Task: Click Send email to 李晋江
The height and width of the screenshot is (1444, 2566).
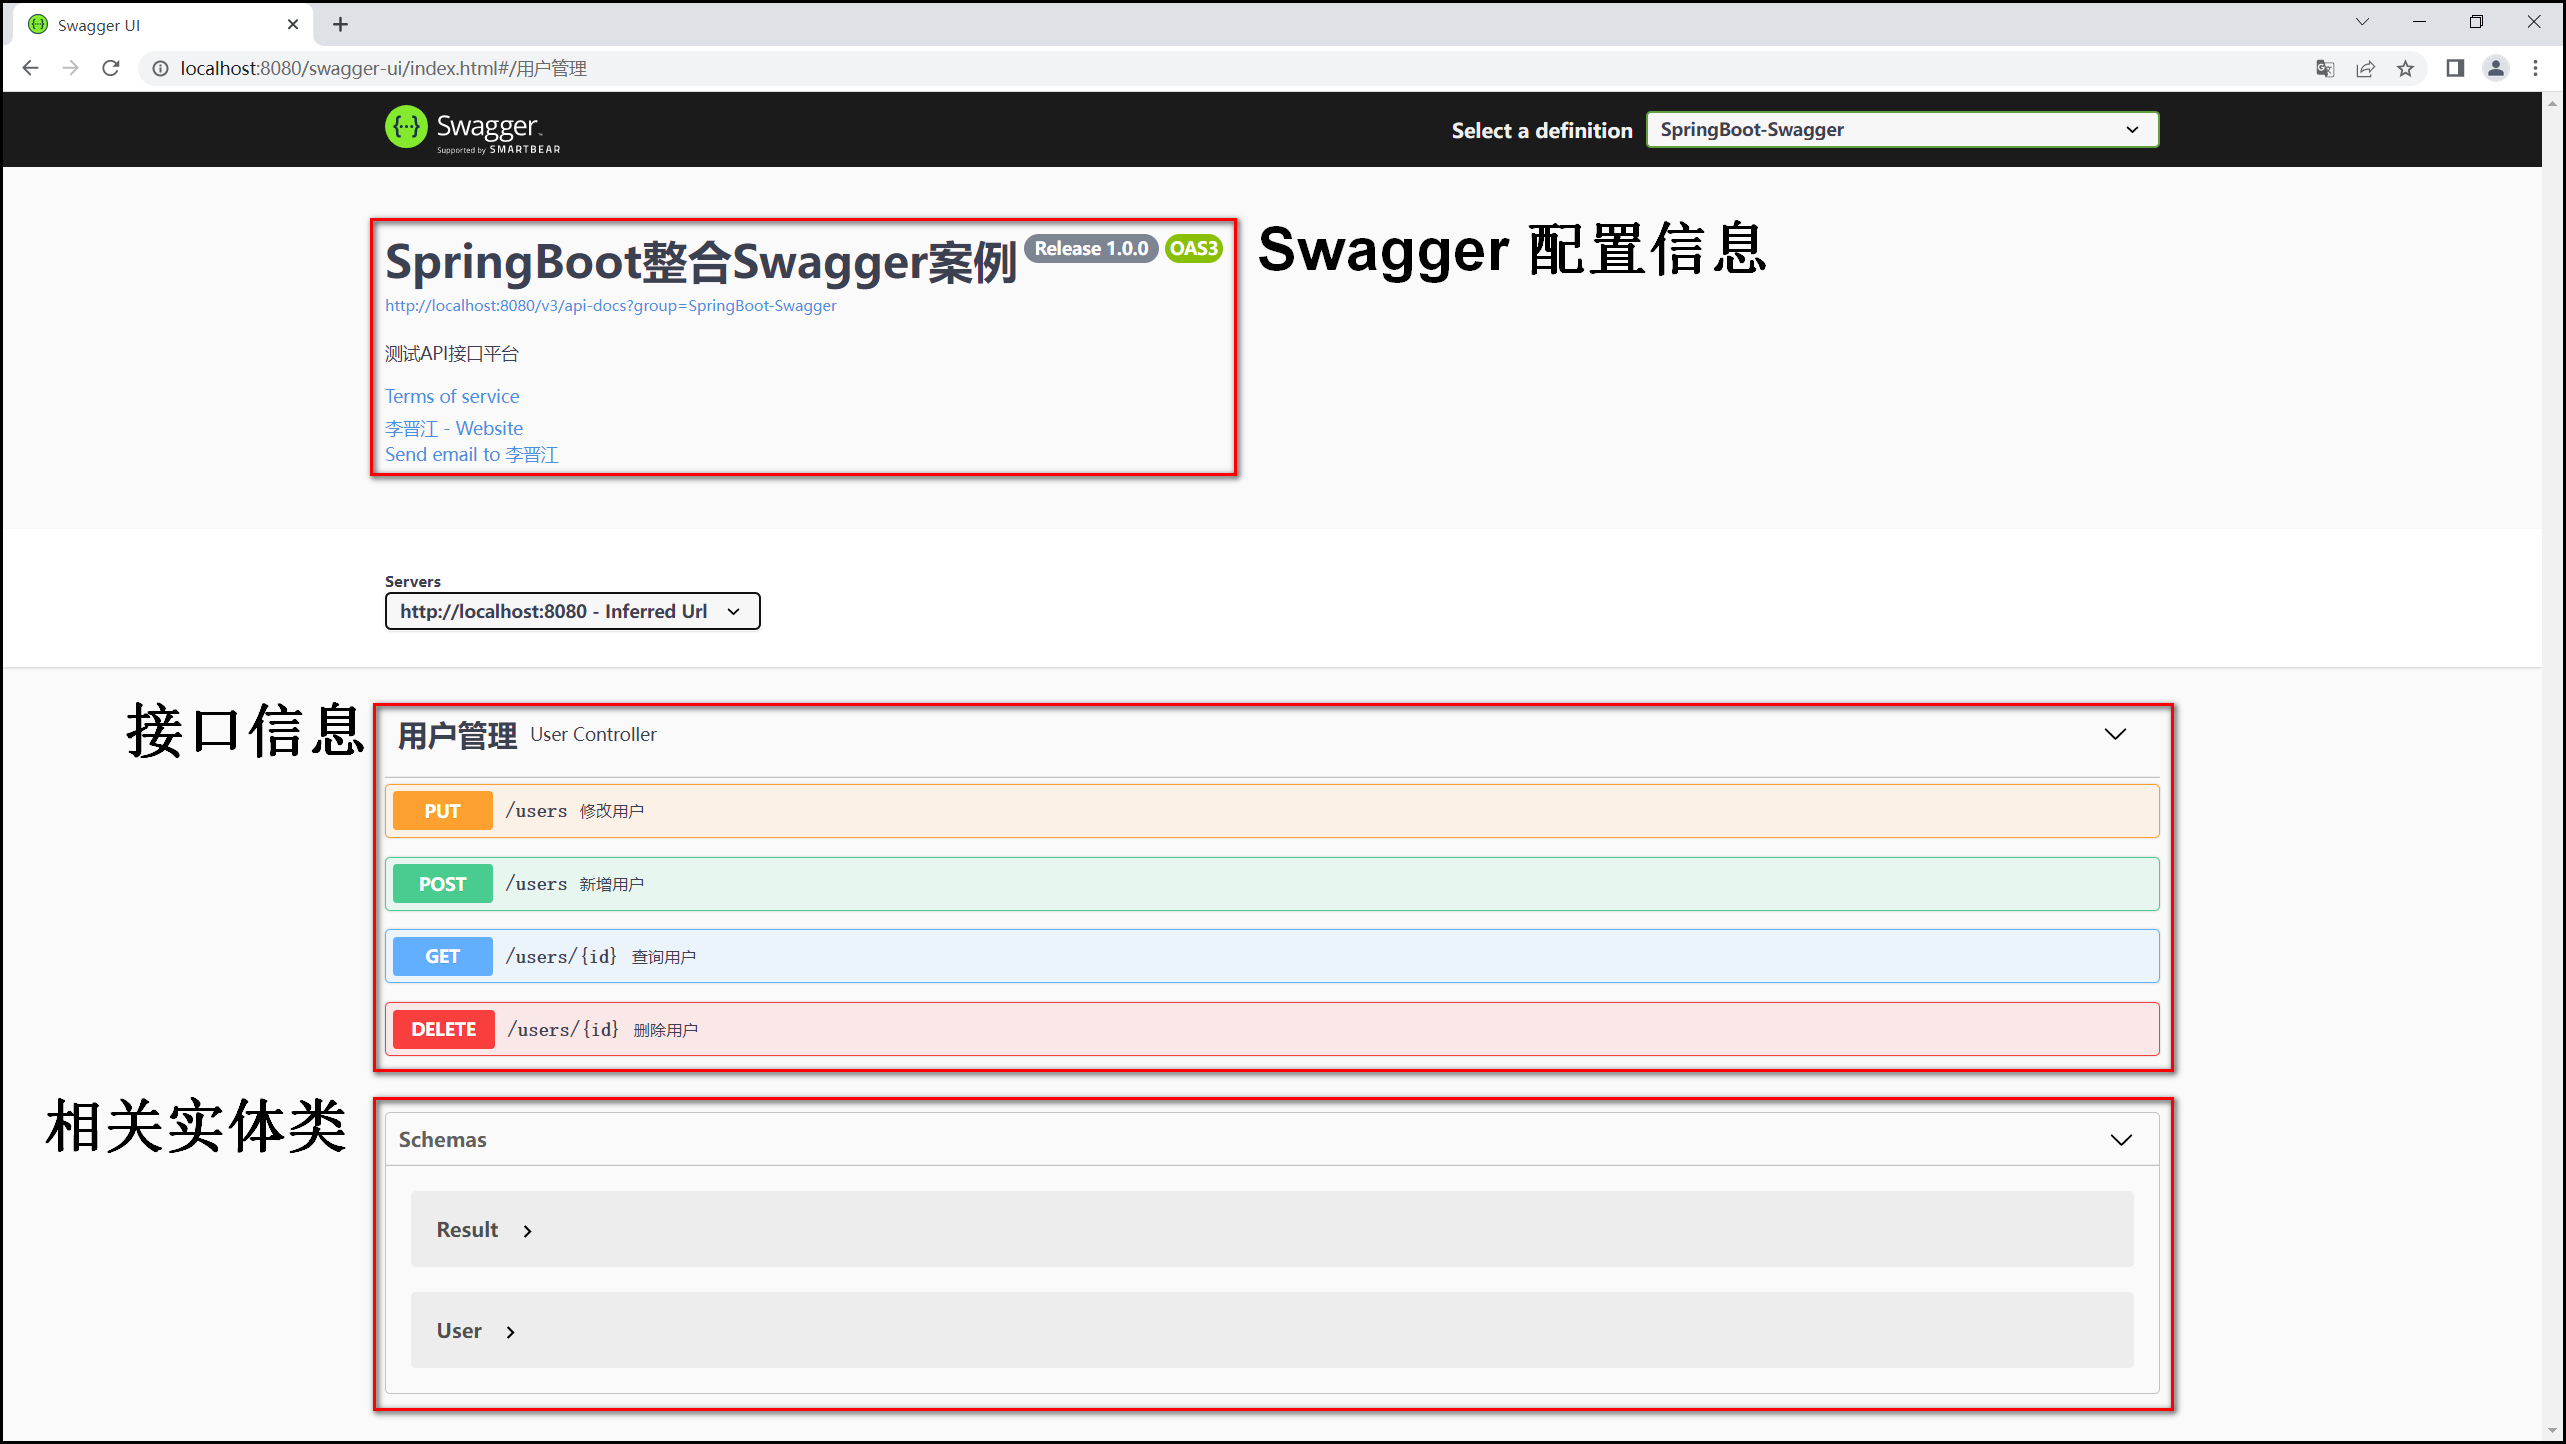Action: [472, 455]
